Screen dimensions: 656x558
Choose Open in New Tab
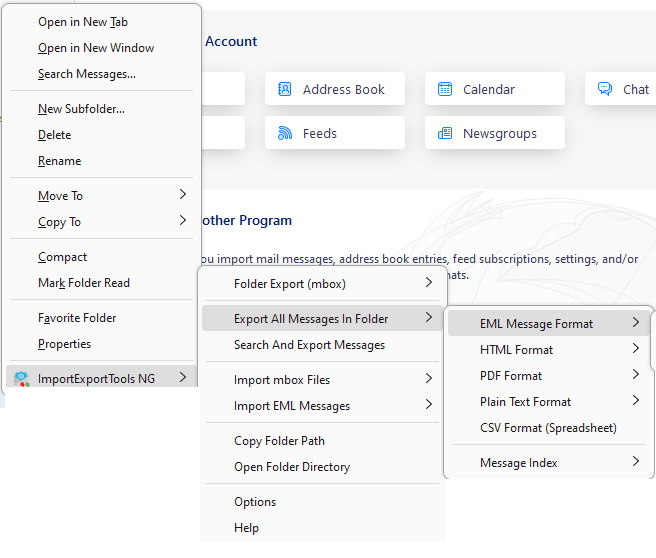coord(102,22)
